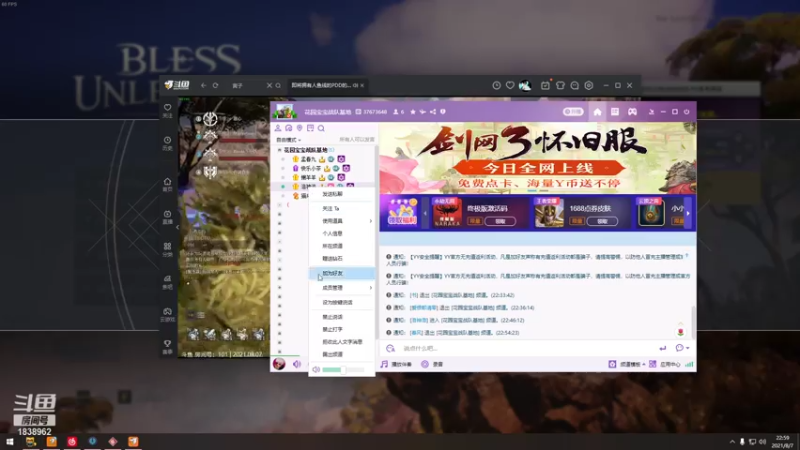Open the cloud gaming gamepad icon in Douyu sidebar
The image size is (800, 450).
(x=167, y=311)
